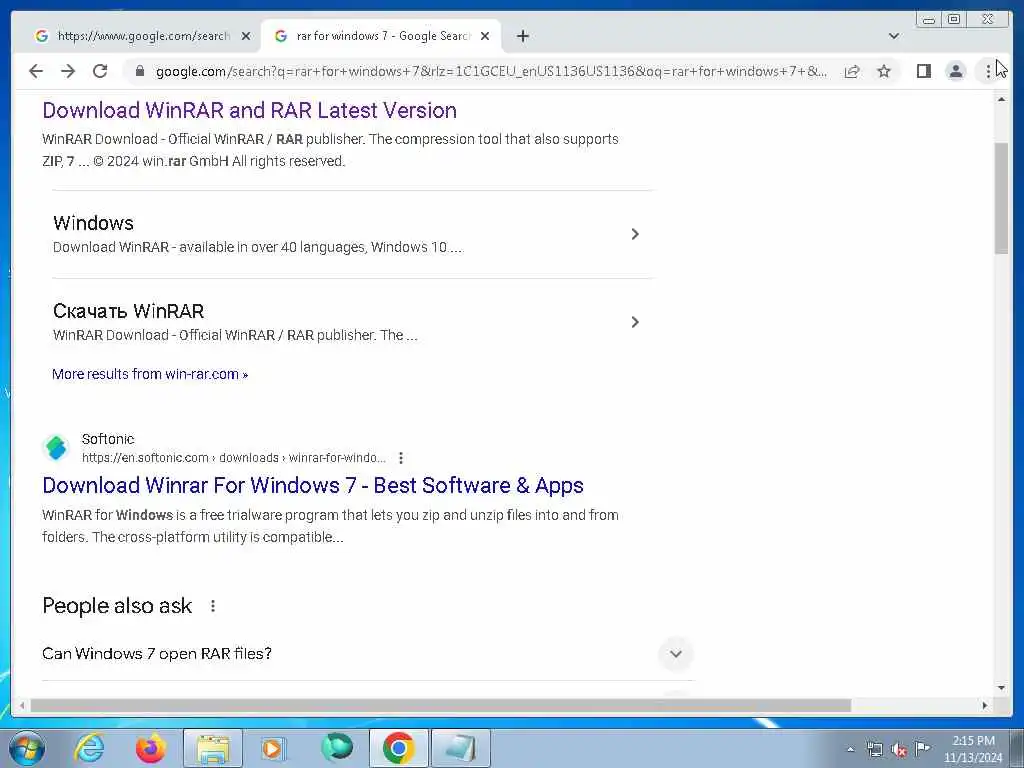The height and width of the screenshot is (768, 1024).
Task: Click the en.softonic.com breadcrumb URL
Action: coord(234,458)
